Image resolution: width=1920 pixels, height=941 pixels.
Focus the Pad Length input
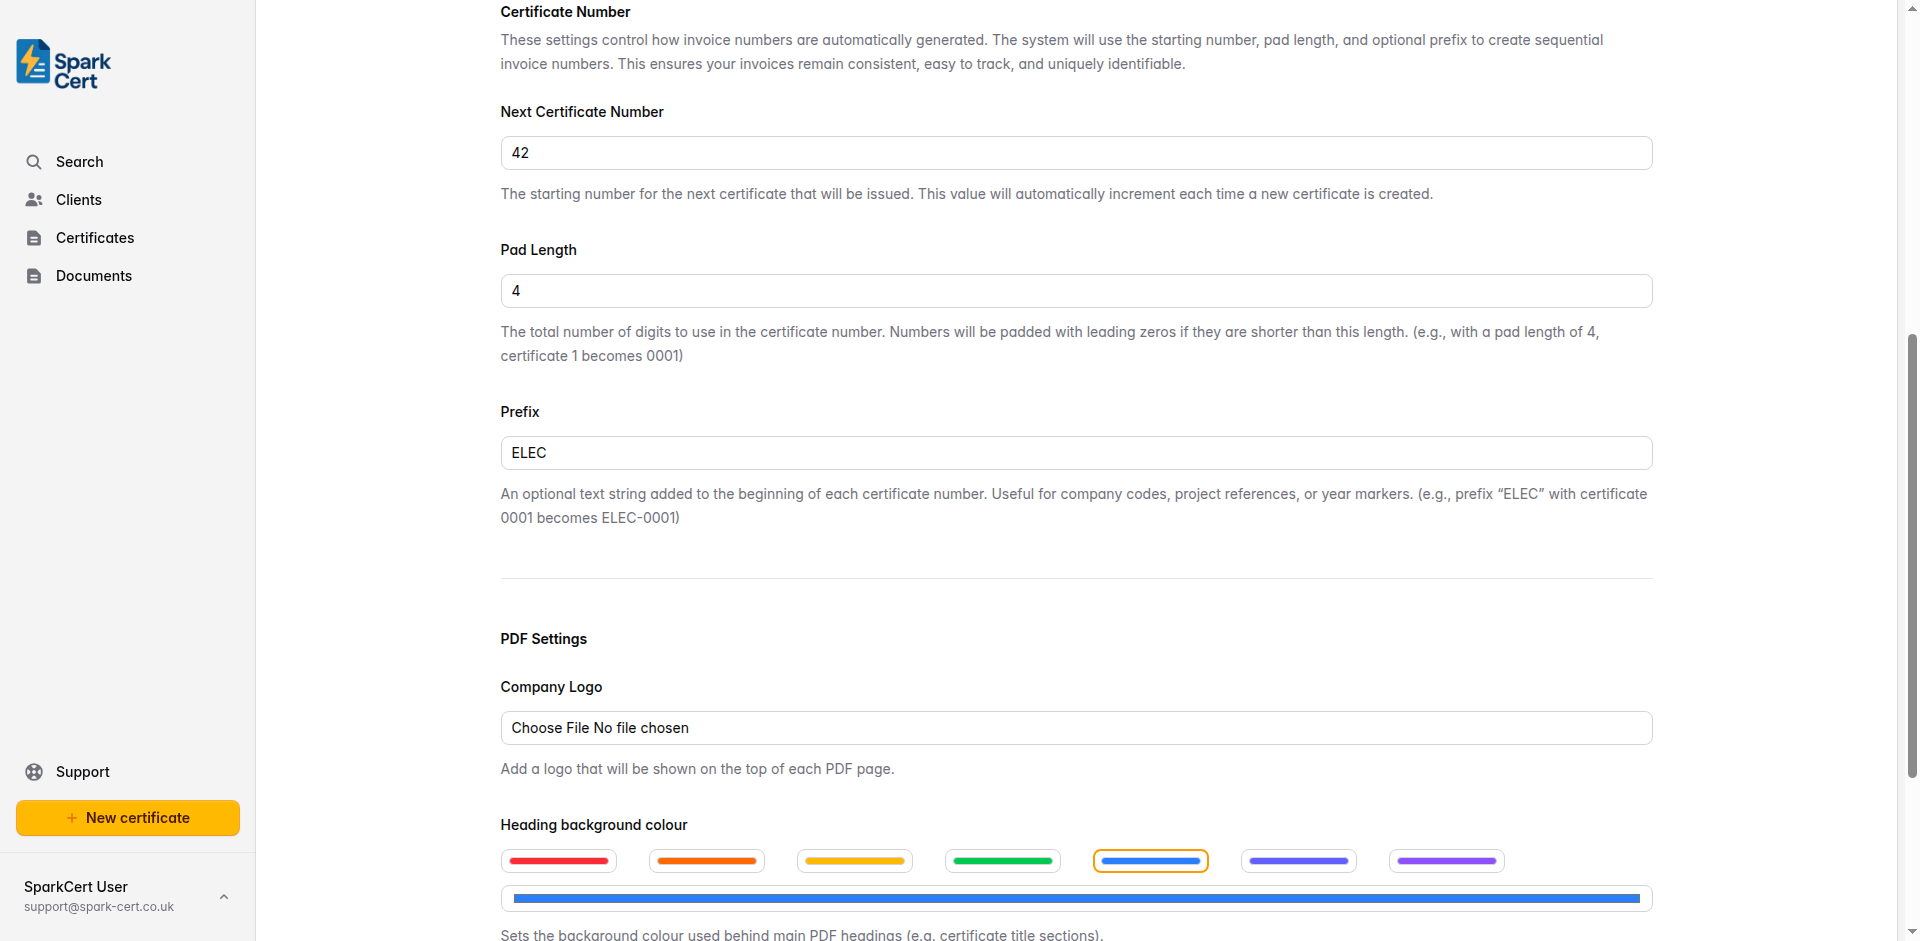coord(1076,291)
